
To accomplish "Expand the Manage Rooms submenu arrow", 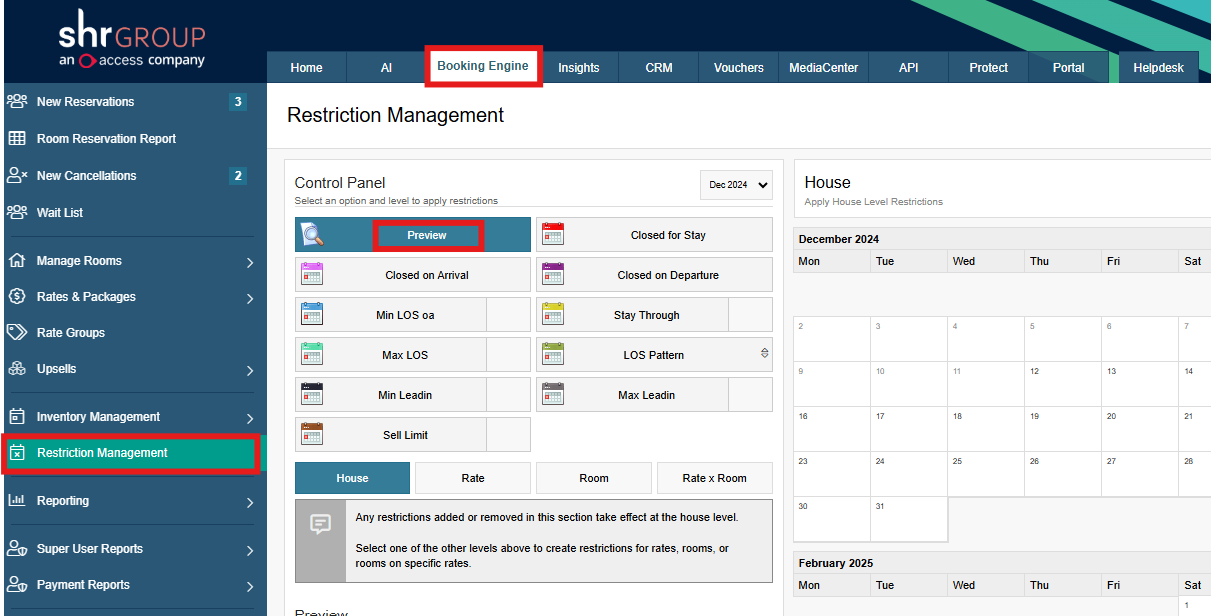I will point(250,262).
